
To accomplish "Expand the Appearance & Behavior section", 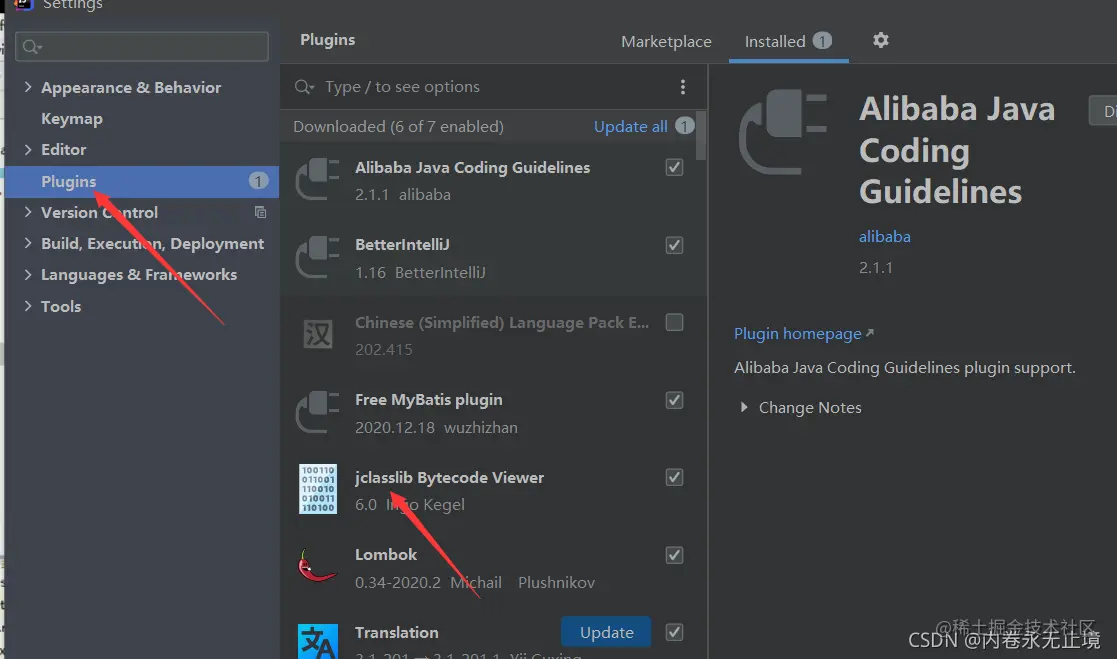I will [x=28, y=87].
